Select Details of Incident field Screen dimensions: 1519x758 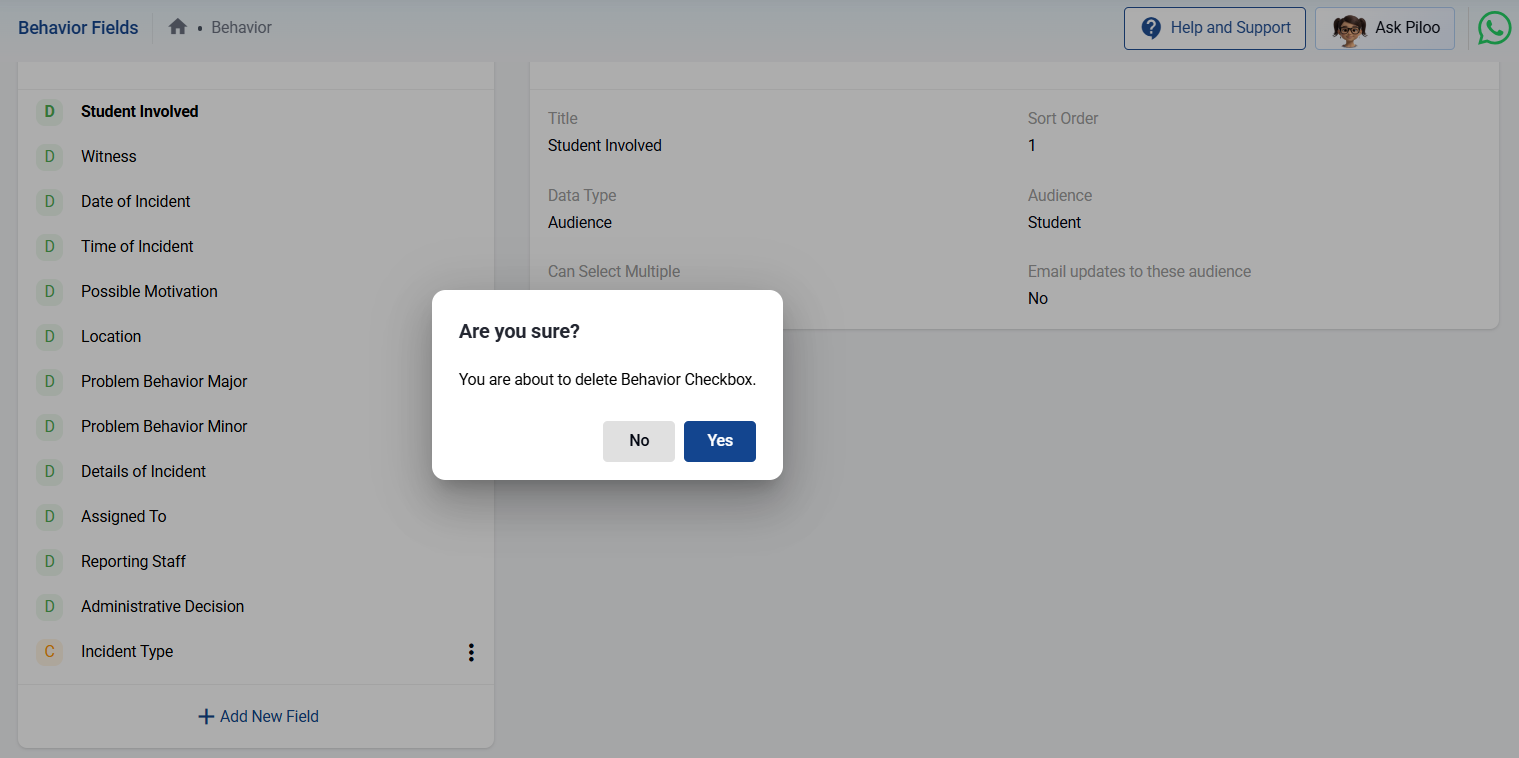(143, 471)
